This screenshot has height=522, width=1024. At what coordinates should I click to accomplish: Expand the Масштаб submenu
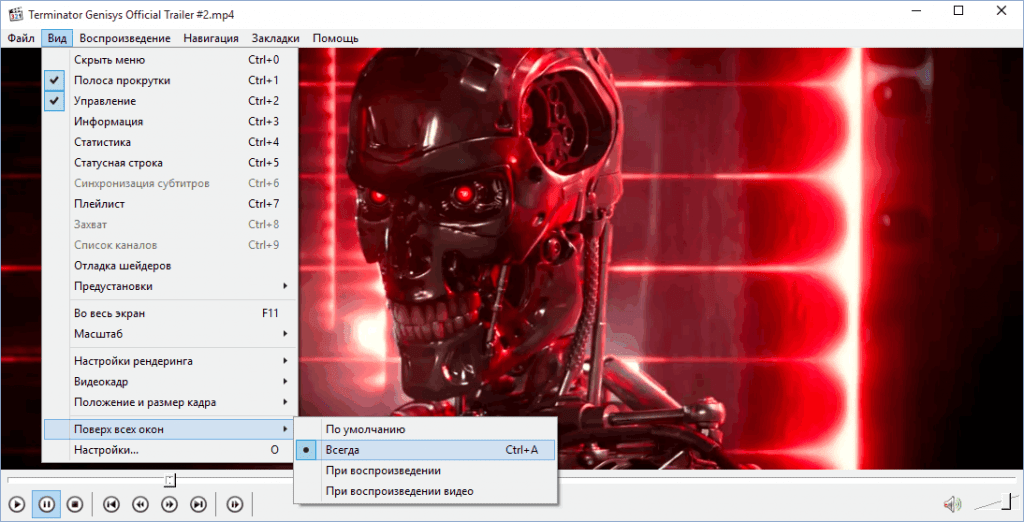[x=170, y=334]
